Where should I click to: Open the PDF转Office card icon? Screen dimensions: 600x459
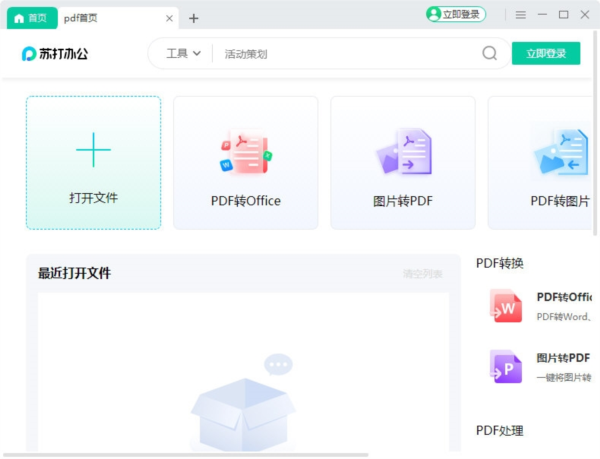coord(246,152)
